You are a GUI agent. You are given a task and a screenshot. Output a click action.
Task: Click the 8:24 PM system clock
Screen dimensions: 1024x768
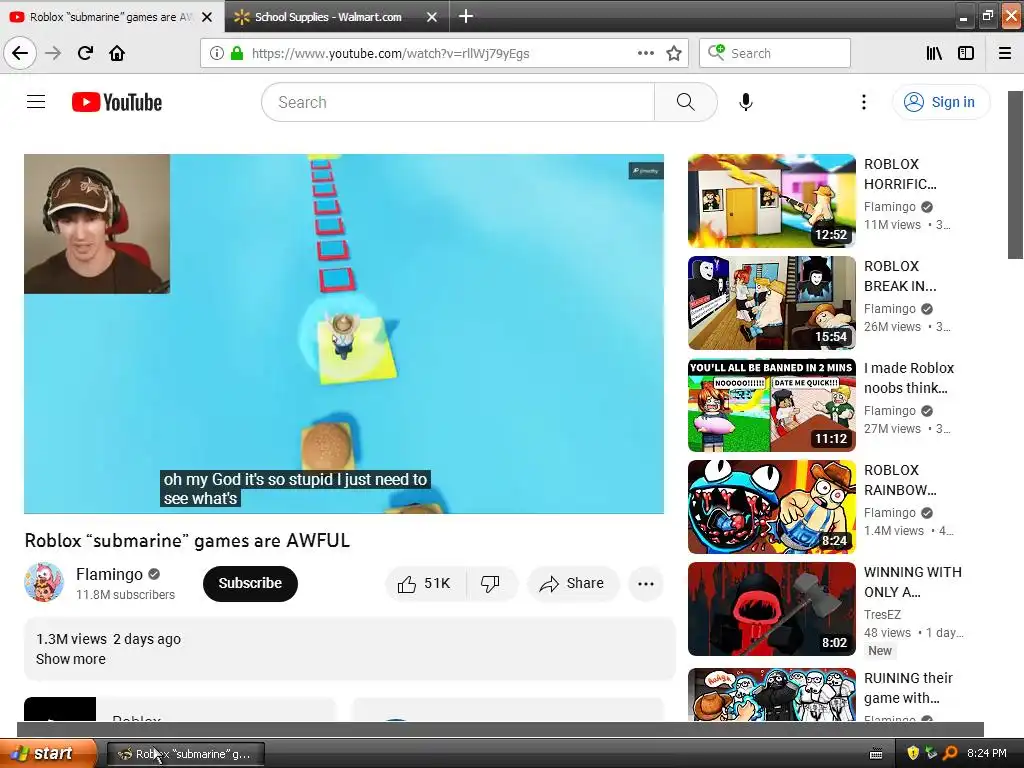tap(987, 754)
